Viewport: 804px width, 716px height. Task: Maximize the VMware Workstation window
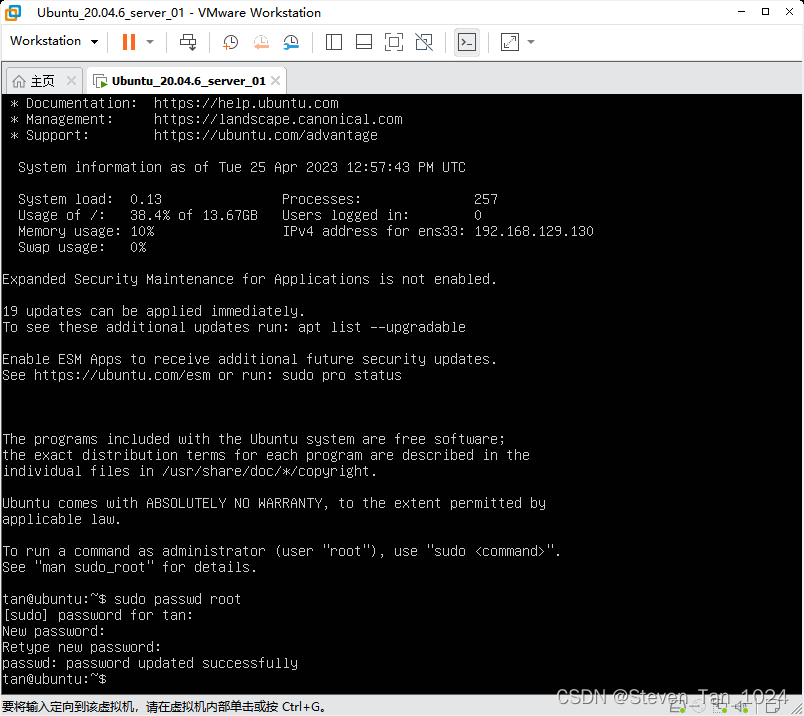coord(766,11)
